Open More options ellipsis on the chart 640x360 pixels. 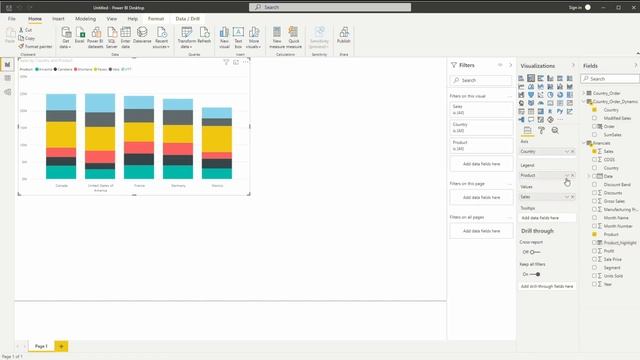click(245, 62)
